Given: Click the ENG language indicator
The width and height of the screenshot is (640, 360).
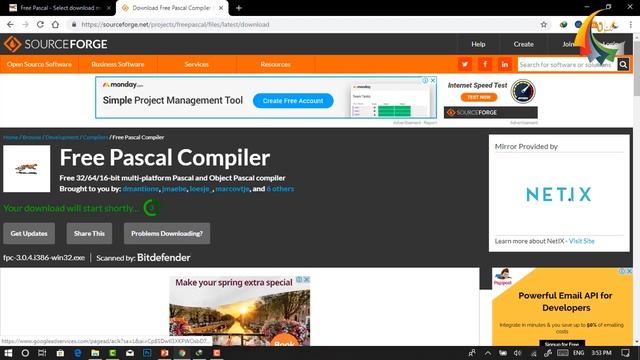Looking at the screenshot, I should click(578, 353).
